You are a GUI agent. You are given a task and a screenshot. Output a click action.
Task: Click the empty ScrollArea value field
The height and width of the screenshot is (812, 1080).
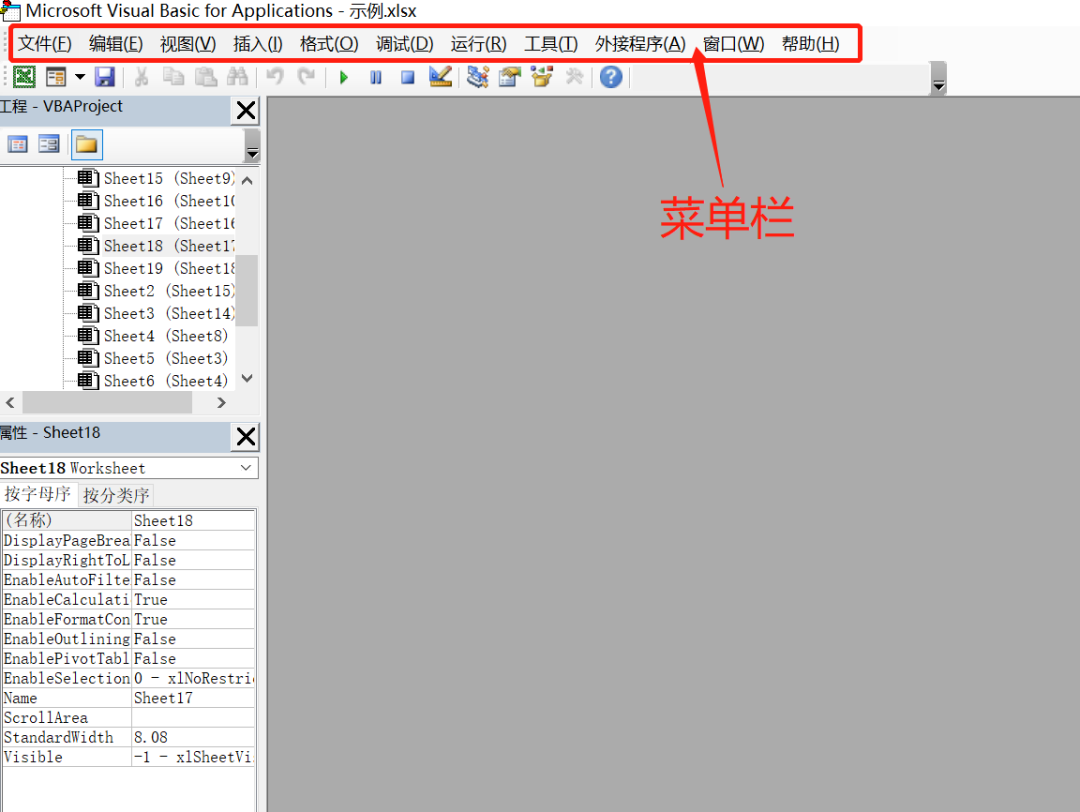(194, 718)
